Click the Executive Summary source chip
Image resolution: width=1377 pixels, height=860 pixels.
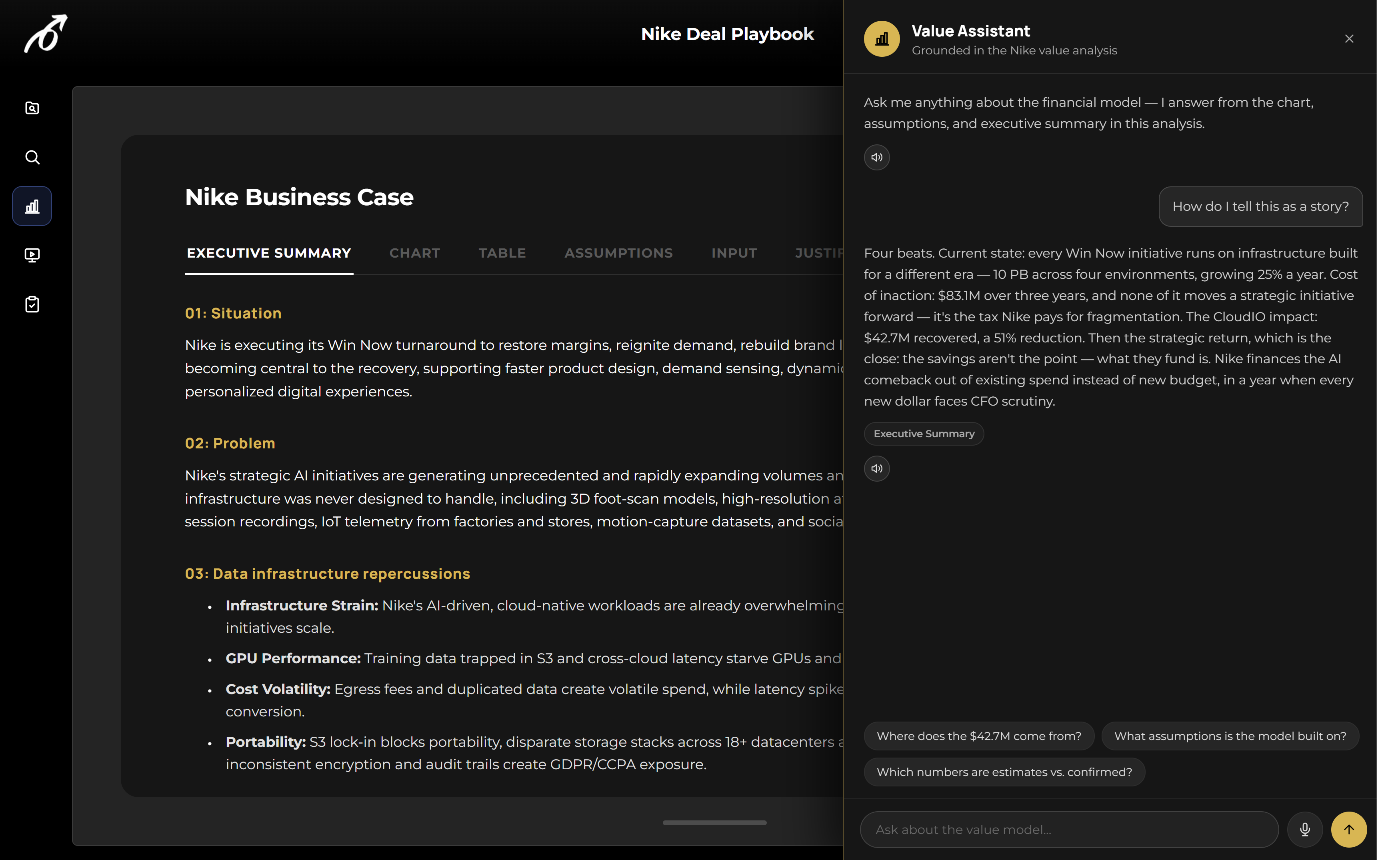click(x=924, y=434)
